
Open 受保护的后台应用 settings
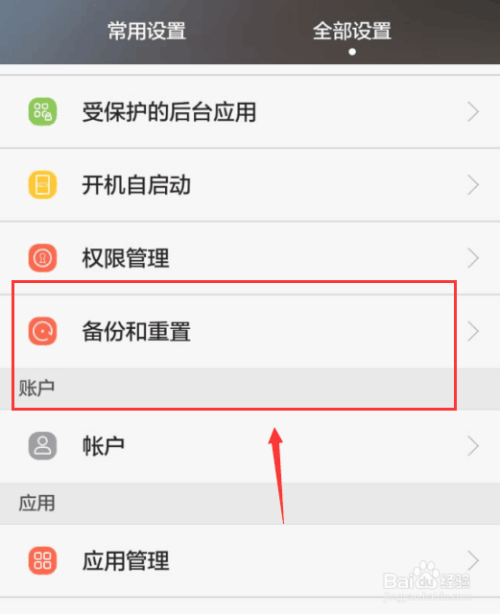pos(250,112)
